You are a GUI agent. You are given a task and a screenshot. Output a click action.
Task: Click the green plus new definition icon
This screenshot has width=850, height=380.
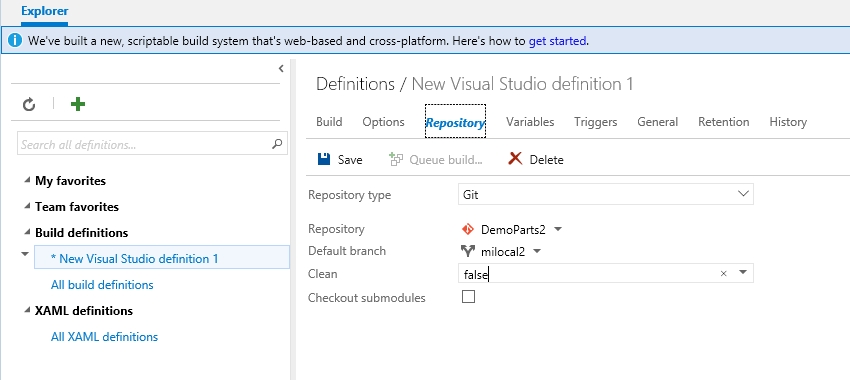point(78,104)
